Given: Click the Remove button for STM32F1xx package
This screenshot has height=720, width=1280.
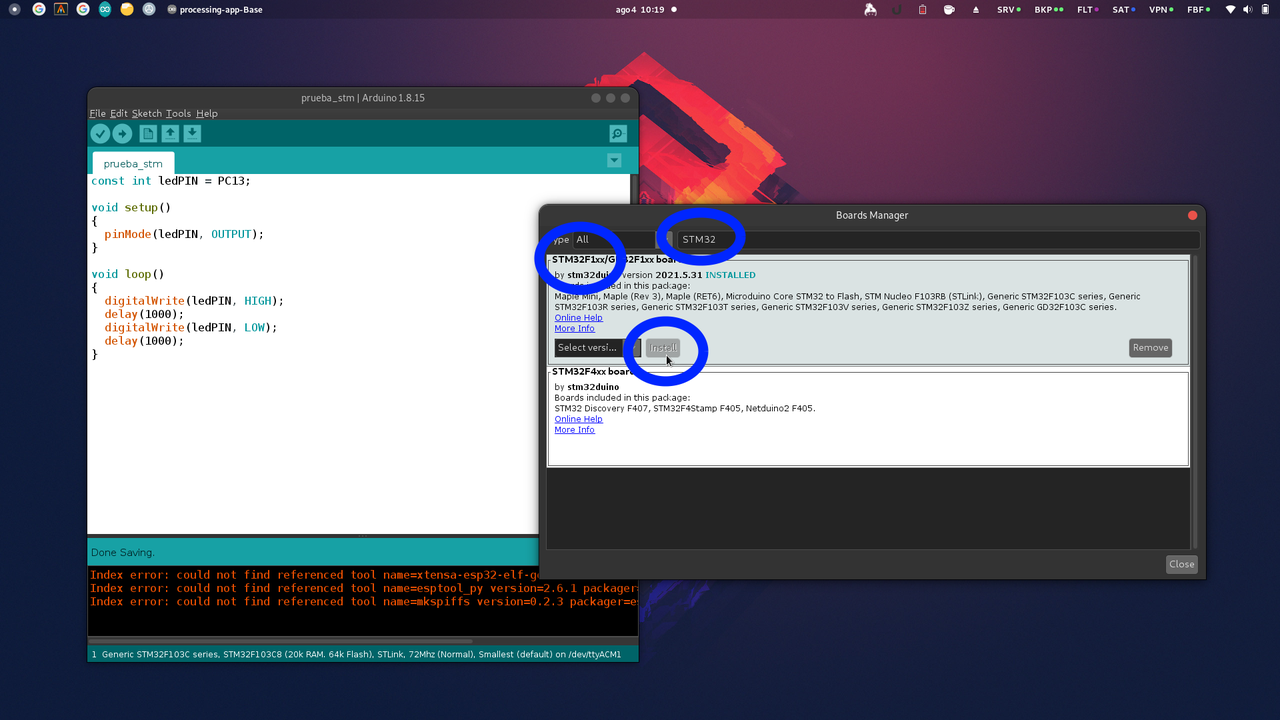Looking at the screenshot, I should (1150, 347).
